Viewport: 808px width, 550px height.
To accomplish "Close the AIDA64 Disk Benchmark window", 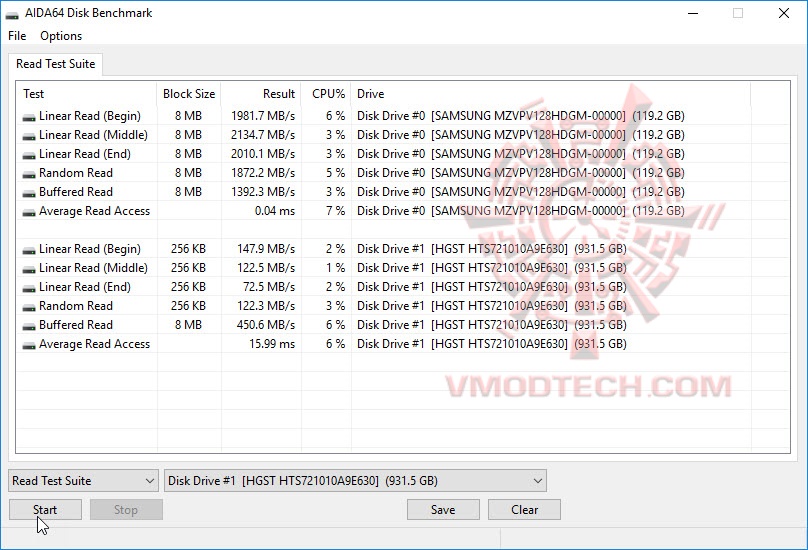I will pos(784,13).
